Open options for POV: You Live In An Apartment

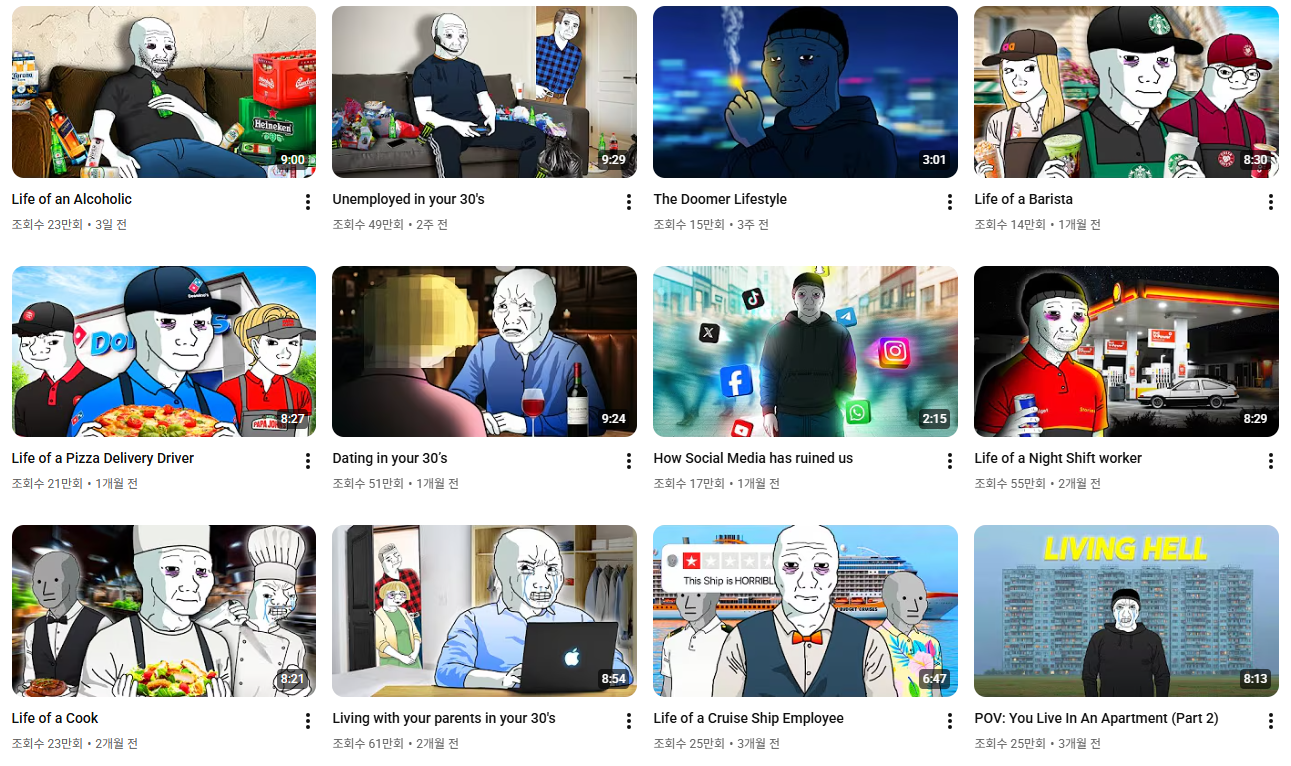tap(1271, 721)
